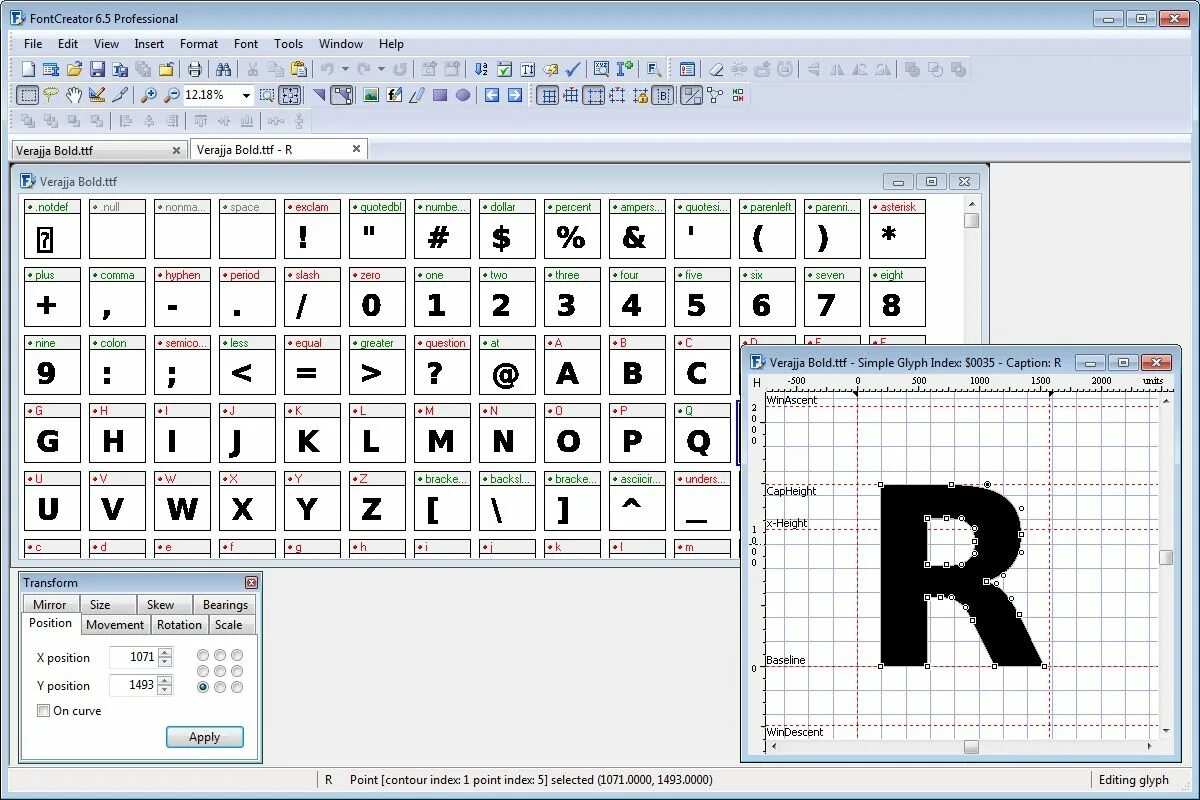Open the font in a new window icon
1200x800 pixels.
point(52,68)
